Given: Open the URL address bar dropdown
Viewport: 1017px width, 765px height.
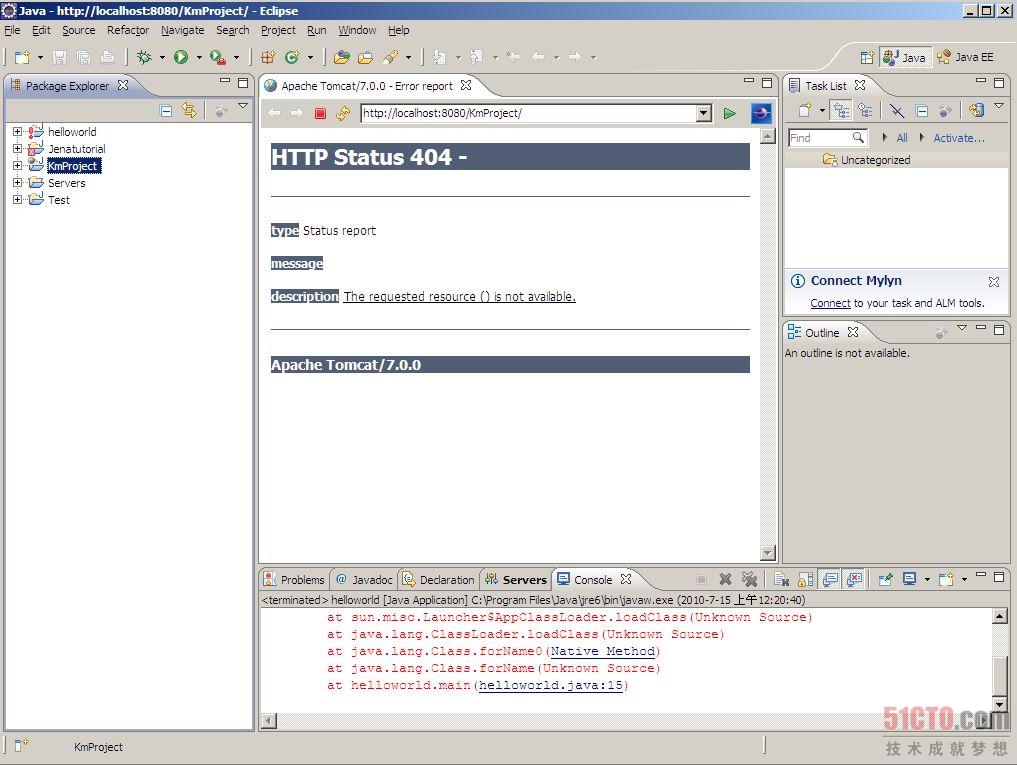Looking at the screenshot, I should click(703, 114).
